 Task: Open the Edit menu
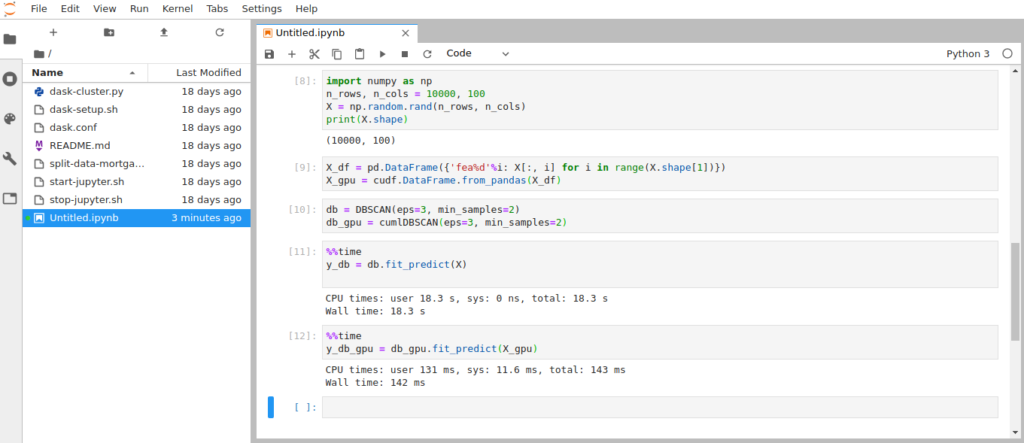click(70, 8)
